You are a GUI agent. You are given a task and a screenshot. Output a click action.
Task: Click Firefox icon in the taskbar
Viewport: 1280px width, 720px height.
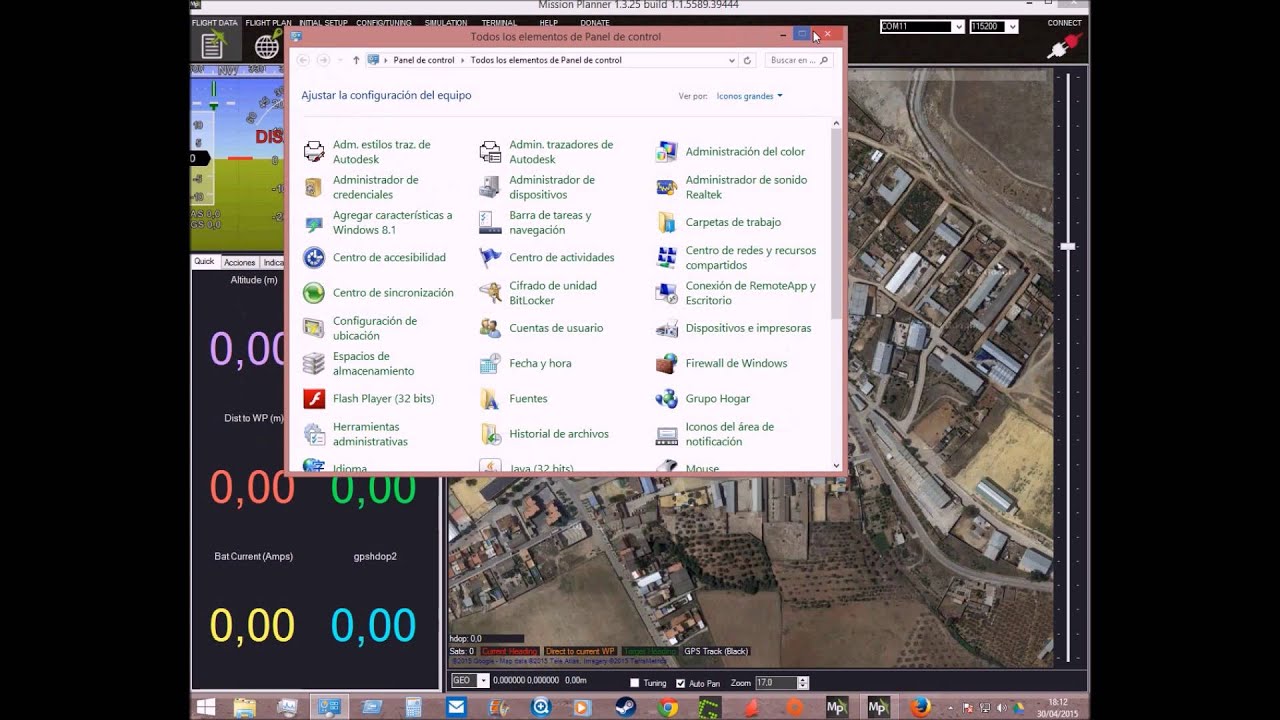pos(921,707)
